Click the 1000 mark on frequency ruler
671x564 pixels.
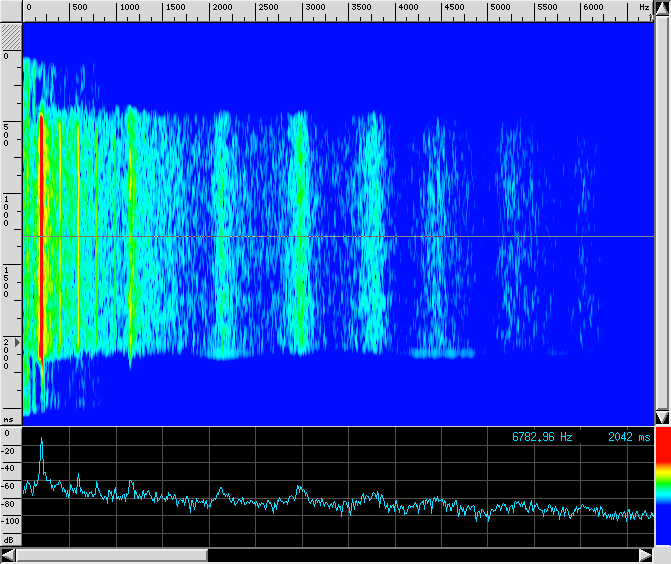[128, 8]
